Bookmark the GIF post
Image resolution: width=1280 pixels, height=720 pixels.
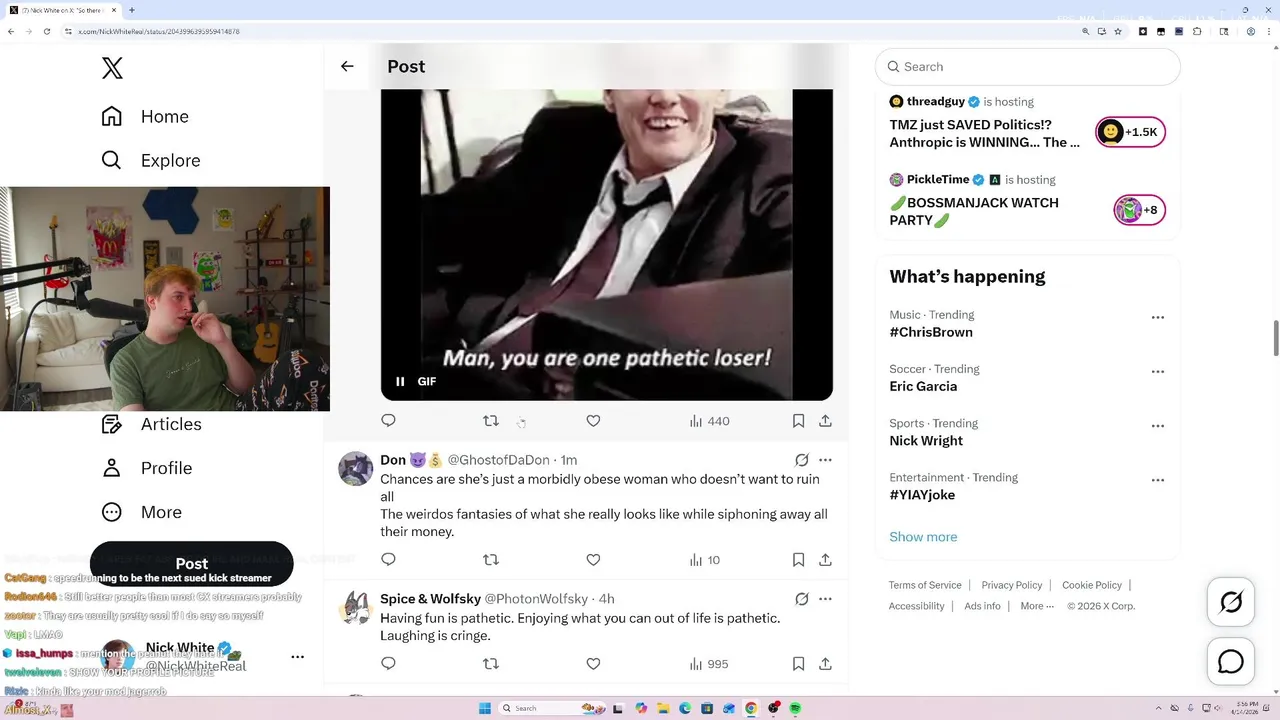point(798,421)
